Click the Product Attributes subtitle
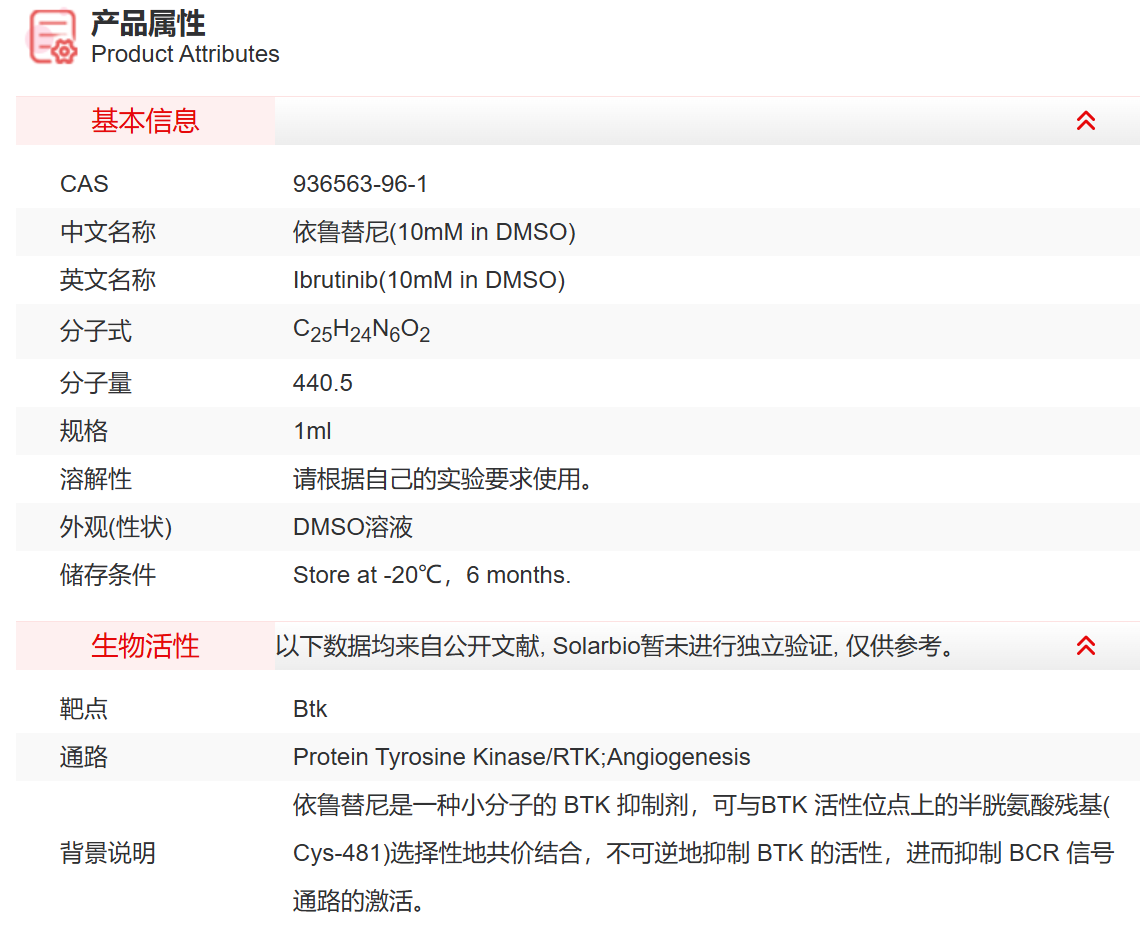Viewport: 1146px width, 940px height. pos(185,54)
